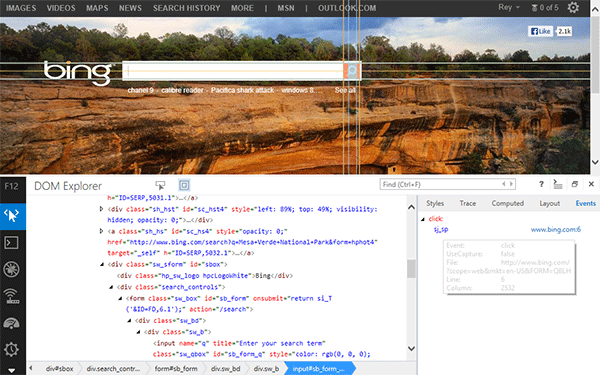The image size is (600, 375).
Task: Click the 'chanel 9' recent search
Action: [x=140, y=90]
